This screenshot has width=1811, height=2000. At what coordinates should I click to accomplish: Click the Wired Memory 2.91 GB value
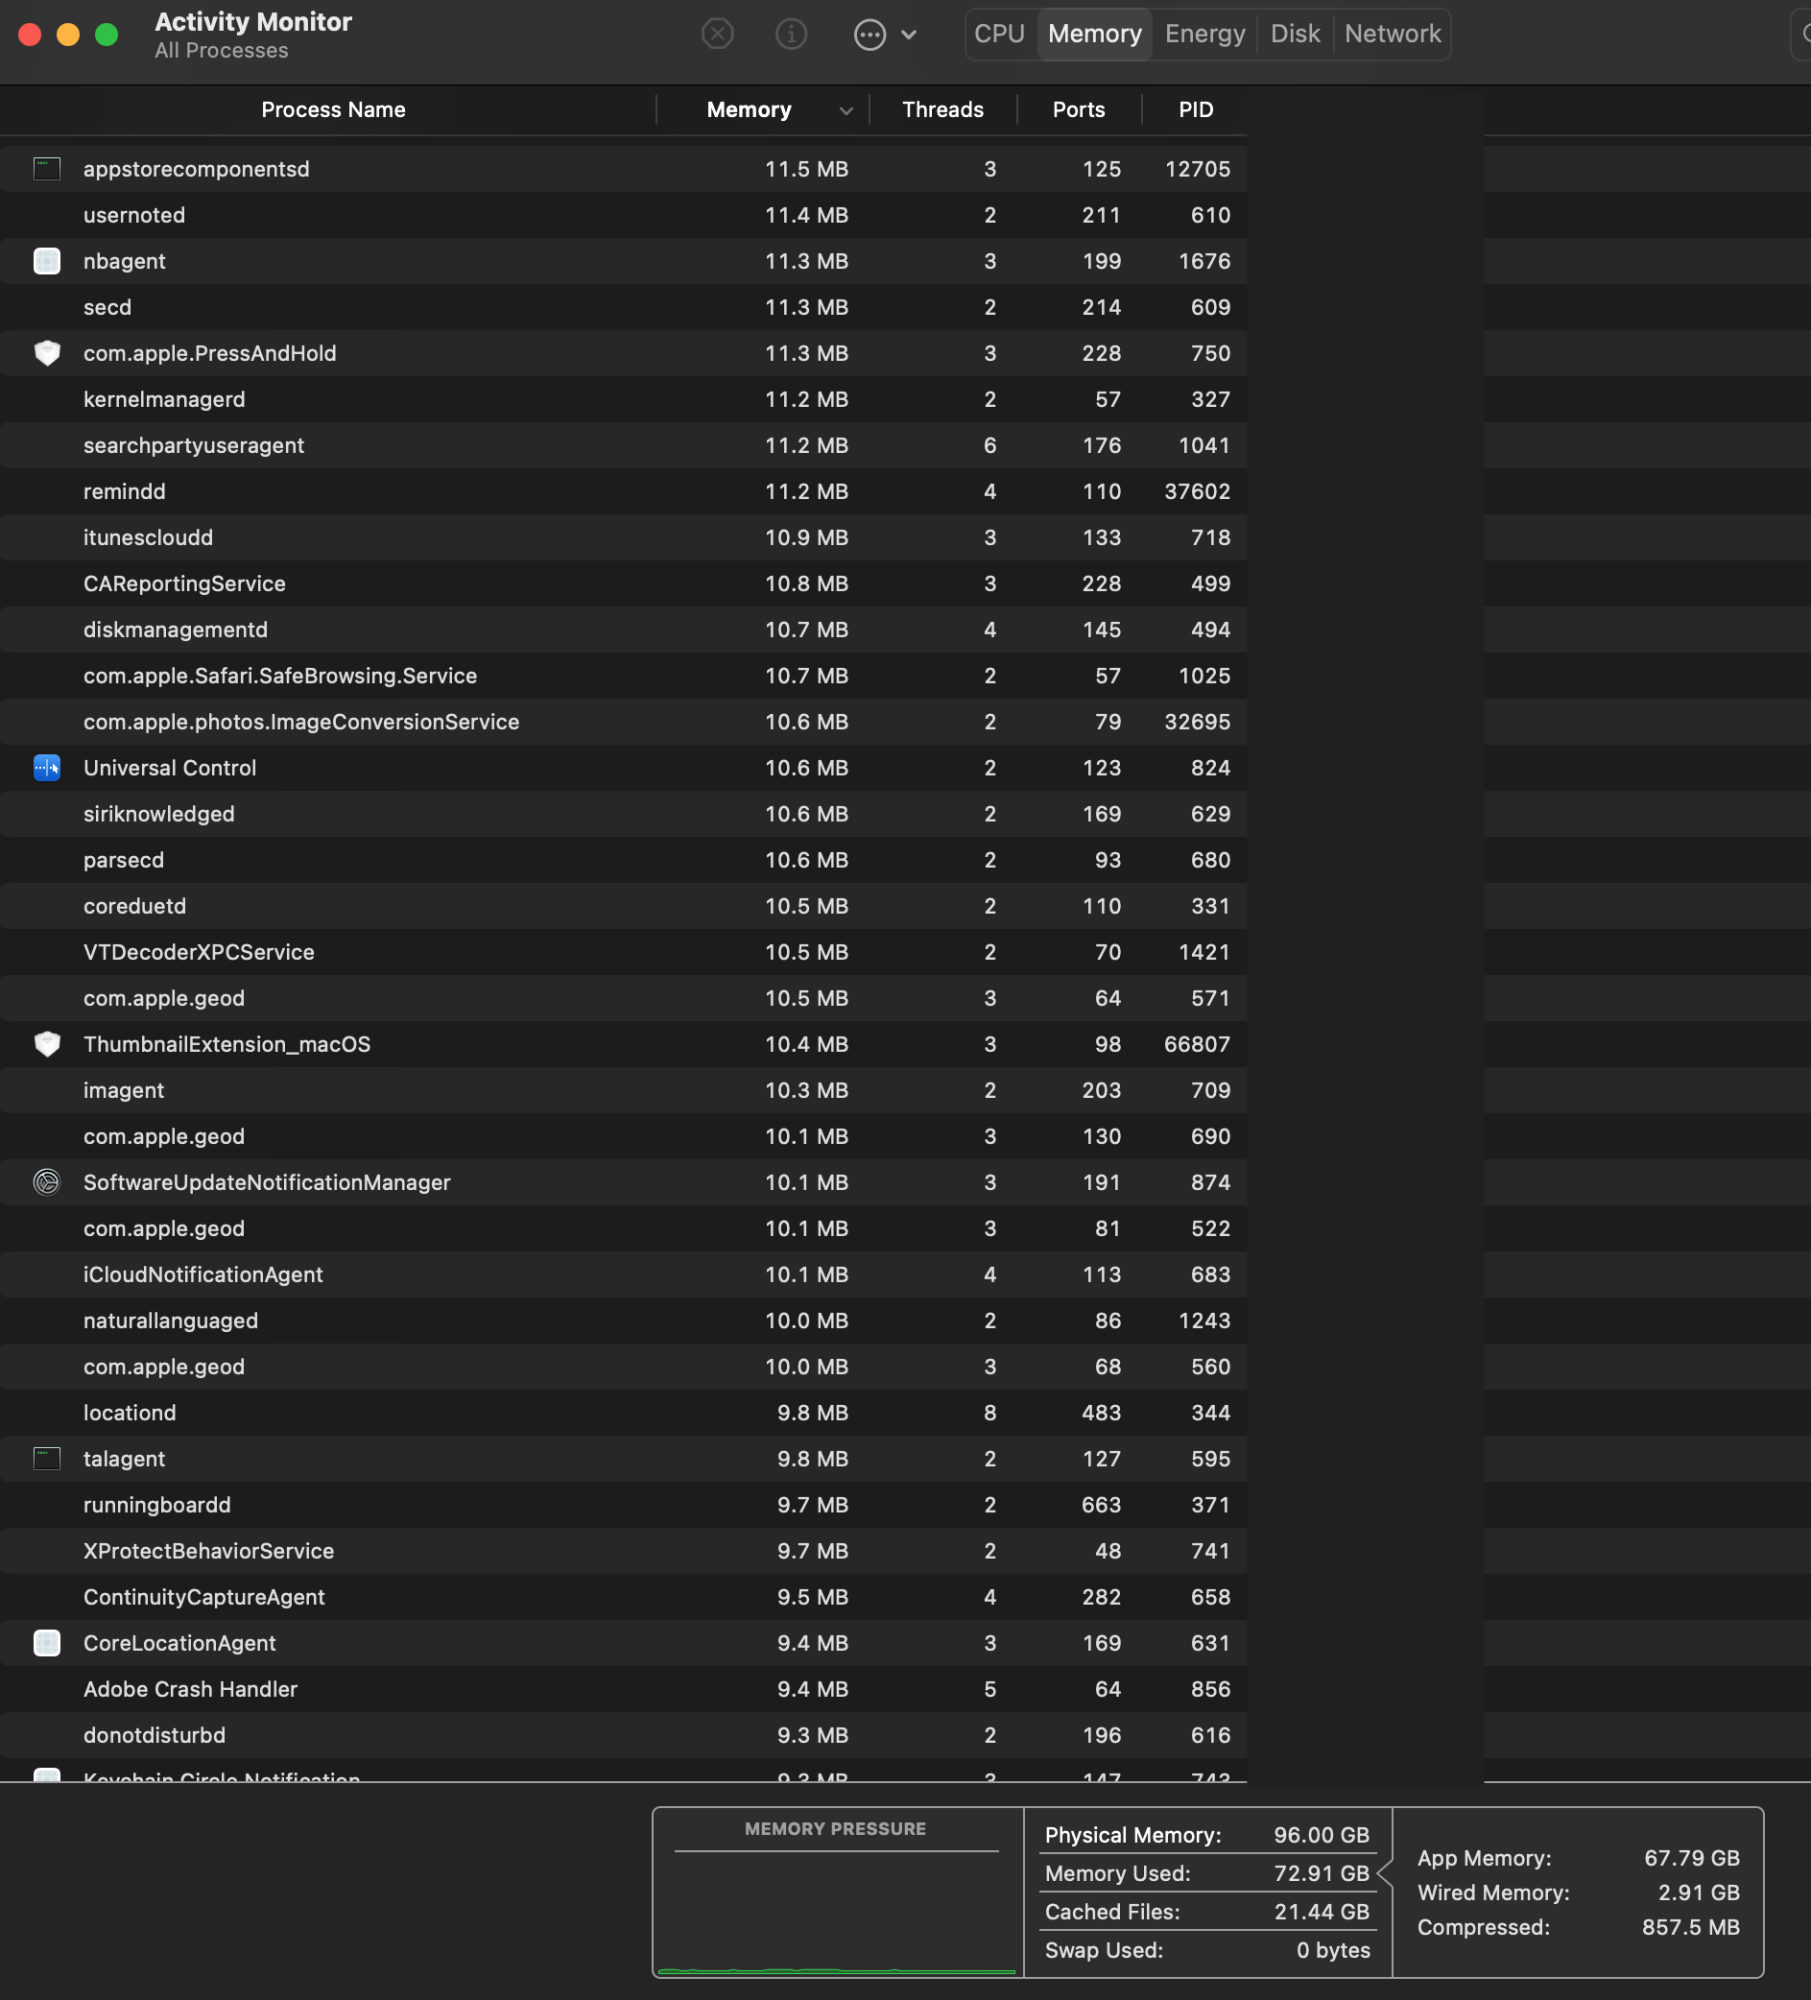[x=1698, y=1893]
